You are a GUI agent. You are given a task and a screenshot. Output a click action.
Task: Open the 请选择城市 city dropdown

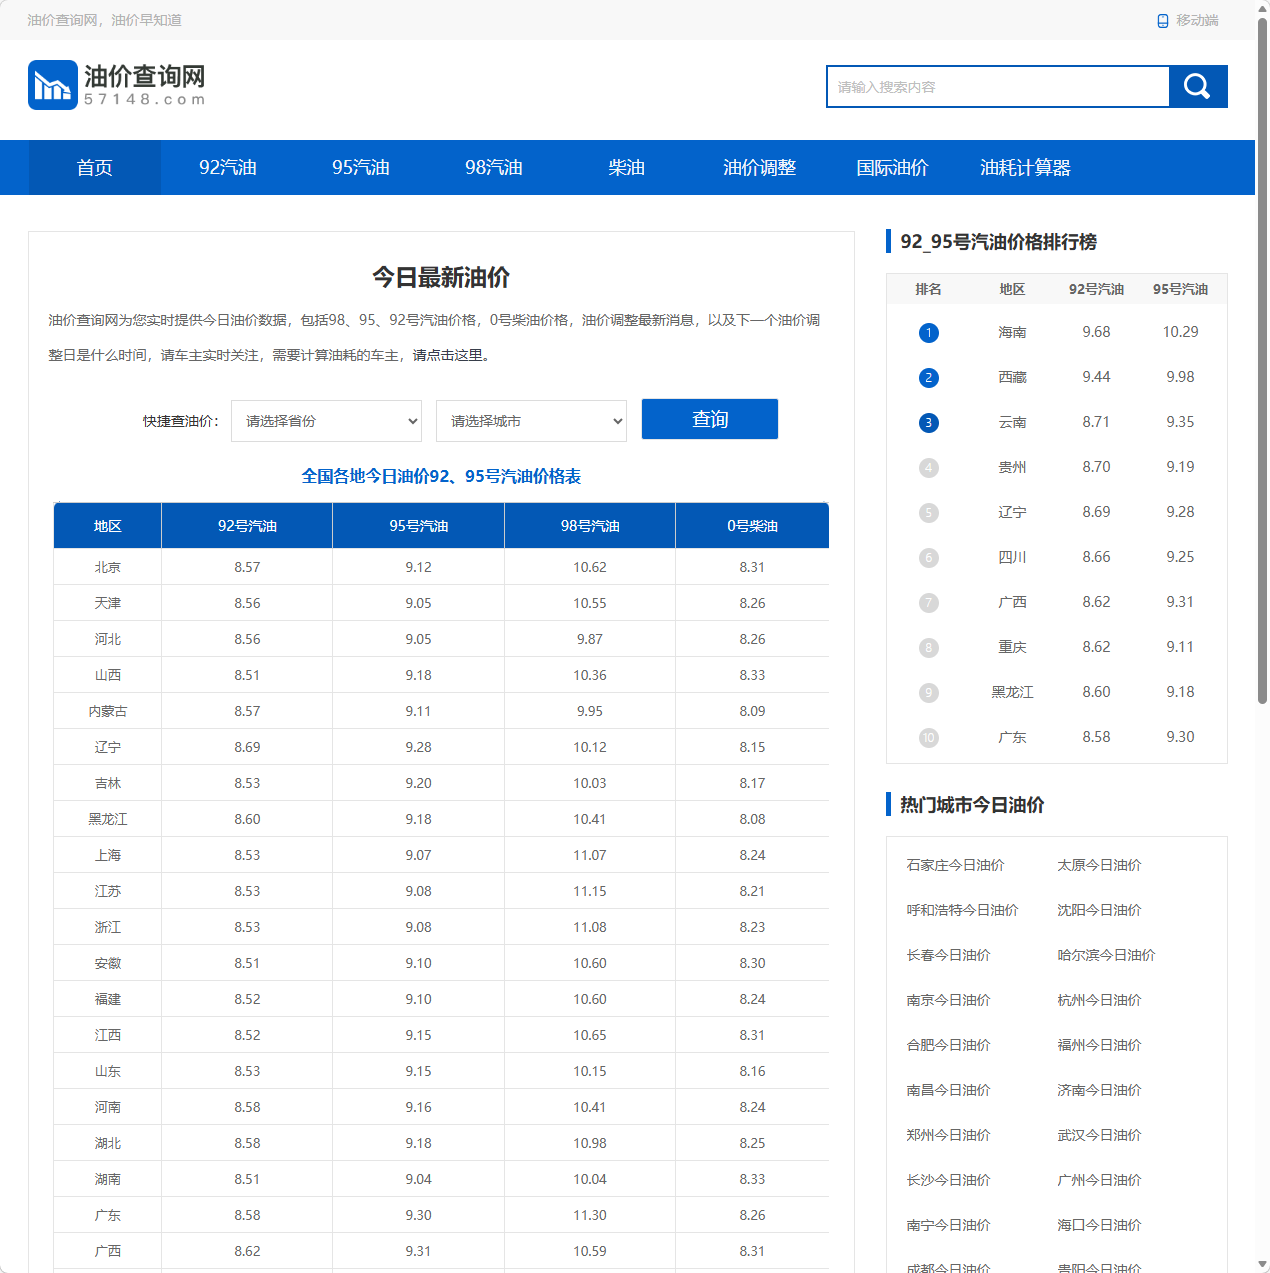[530, 421]
